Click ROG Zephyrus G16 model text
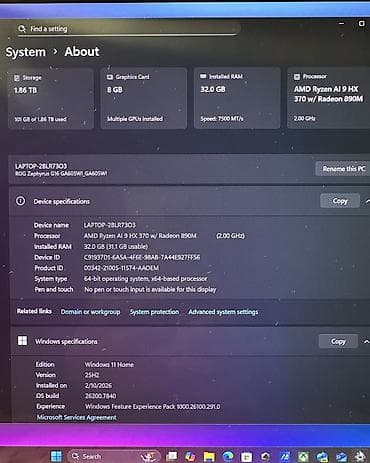The height and width of the screenshot is (463, 370). pyautogui.click(x=61, y=174)
